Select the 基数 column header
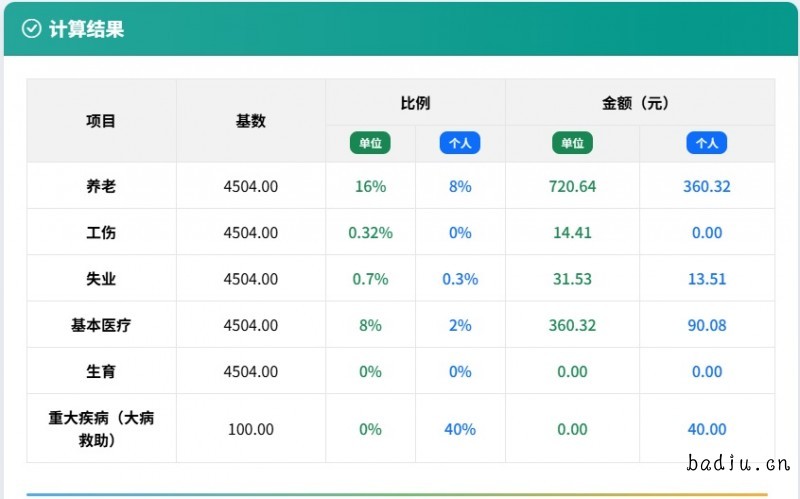 [x=251, y=121]
